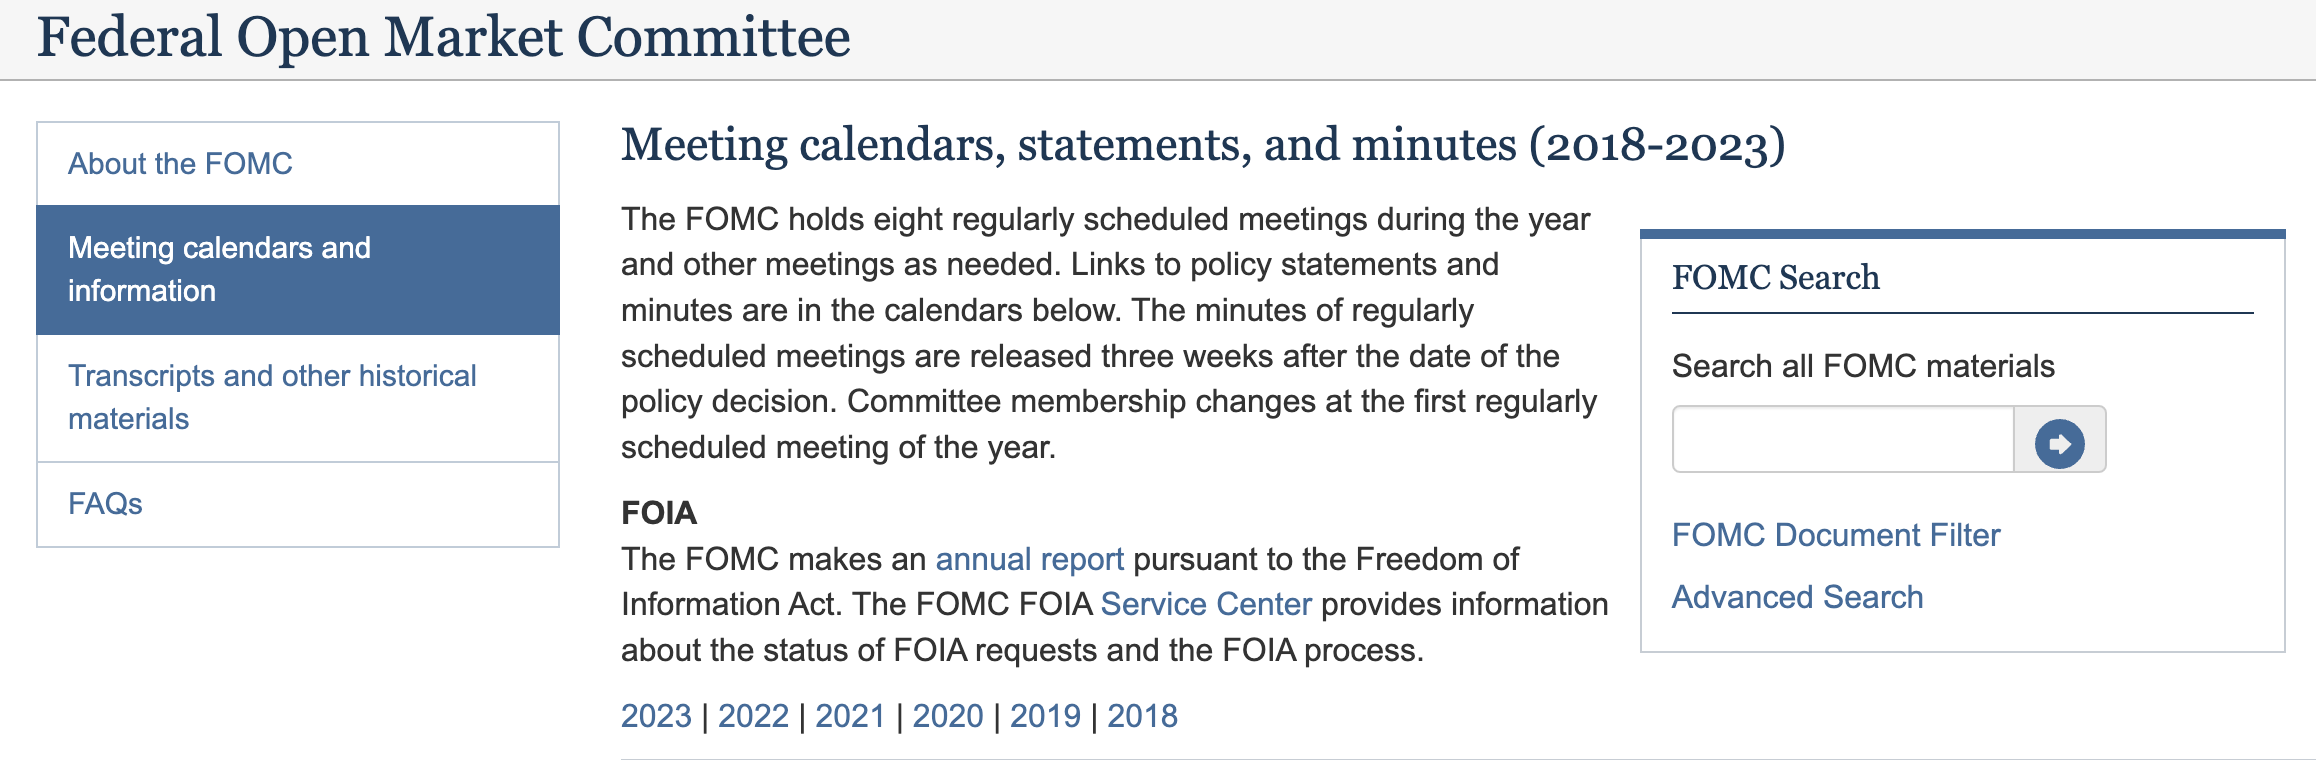Click the Advanced Search link
Screen dimensions: 2316x760
1797,597
